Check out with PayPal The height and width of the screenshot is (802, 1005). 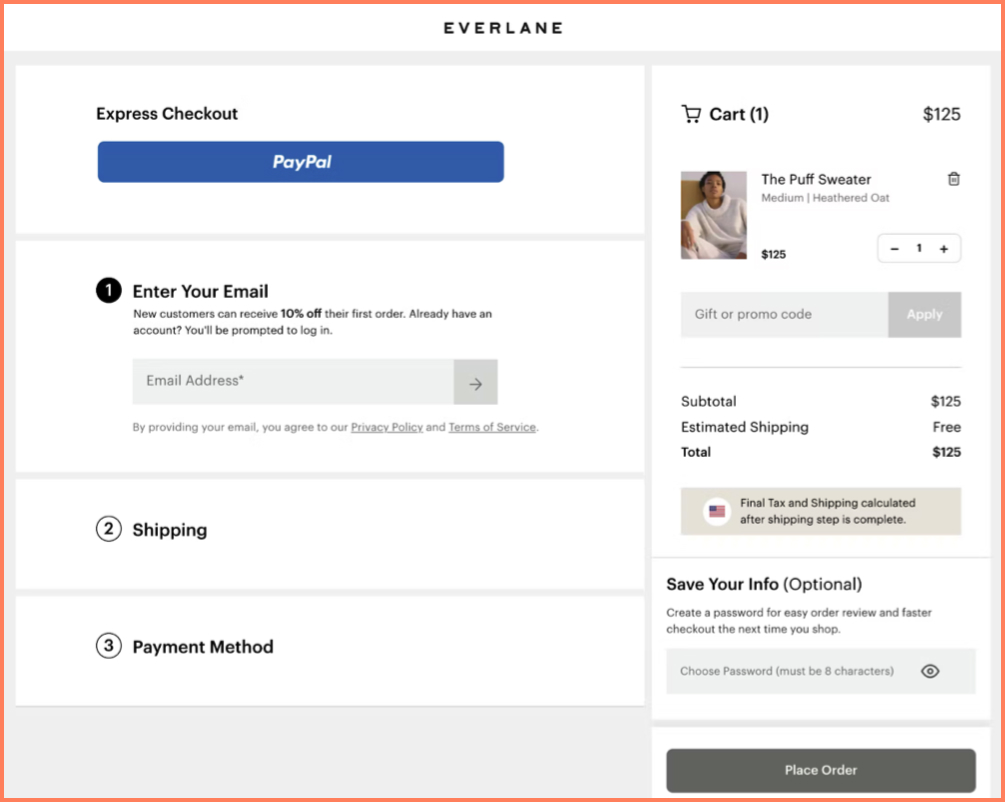point(300,161)
